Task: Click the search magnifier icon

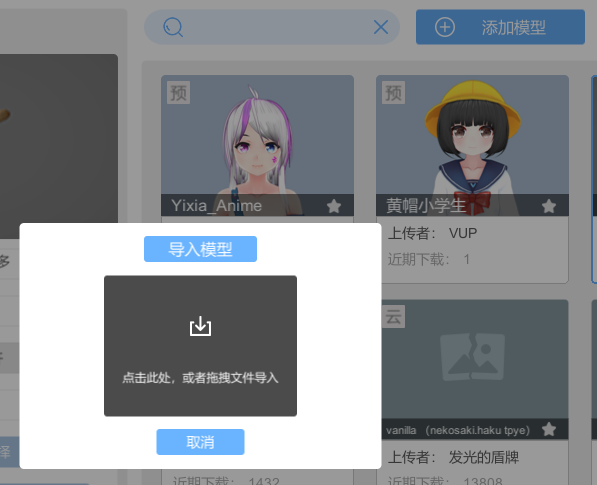Action: 173,27
